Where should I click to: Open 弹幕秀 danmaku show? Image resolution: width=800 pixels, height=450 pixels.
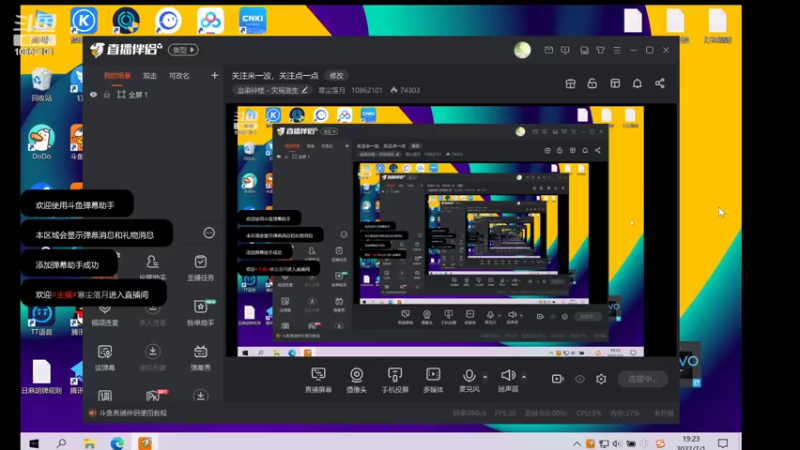(x=201, y=357)
